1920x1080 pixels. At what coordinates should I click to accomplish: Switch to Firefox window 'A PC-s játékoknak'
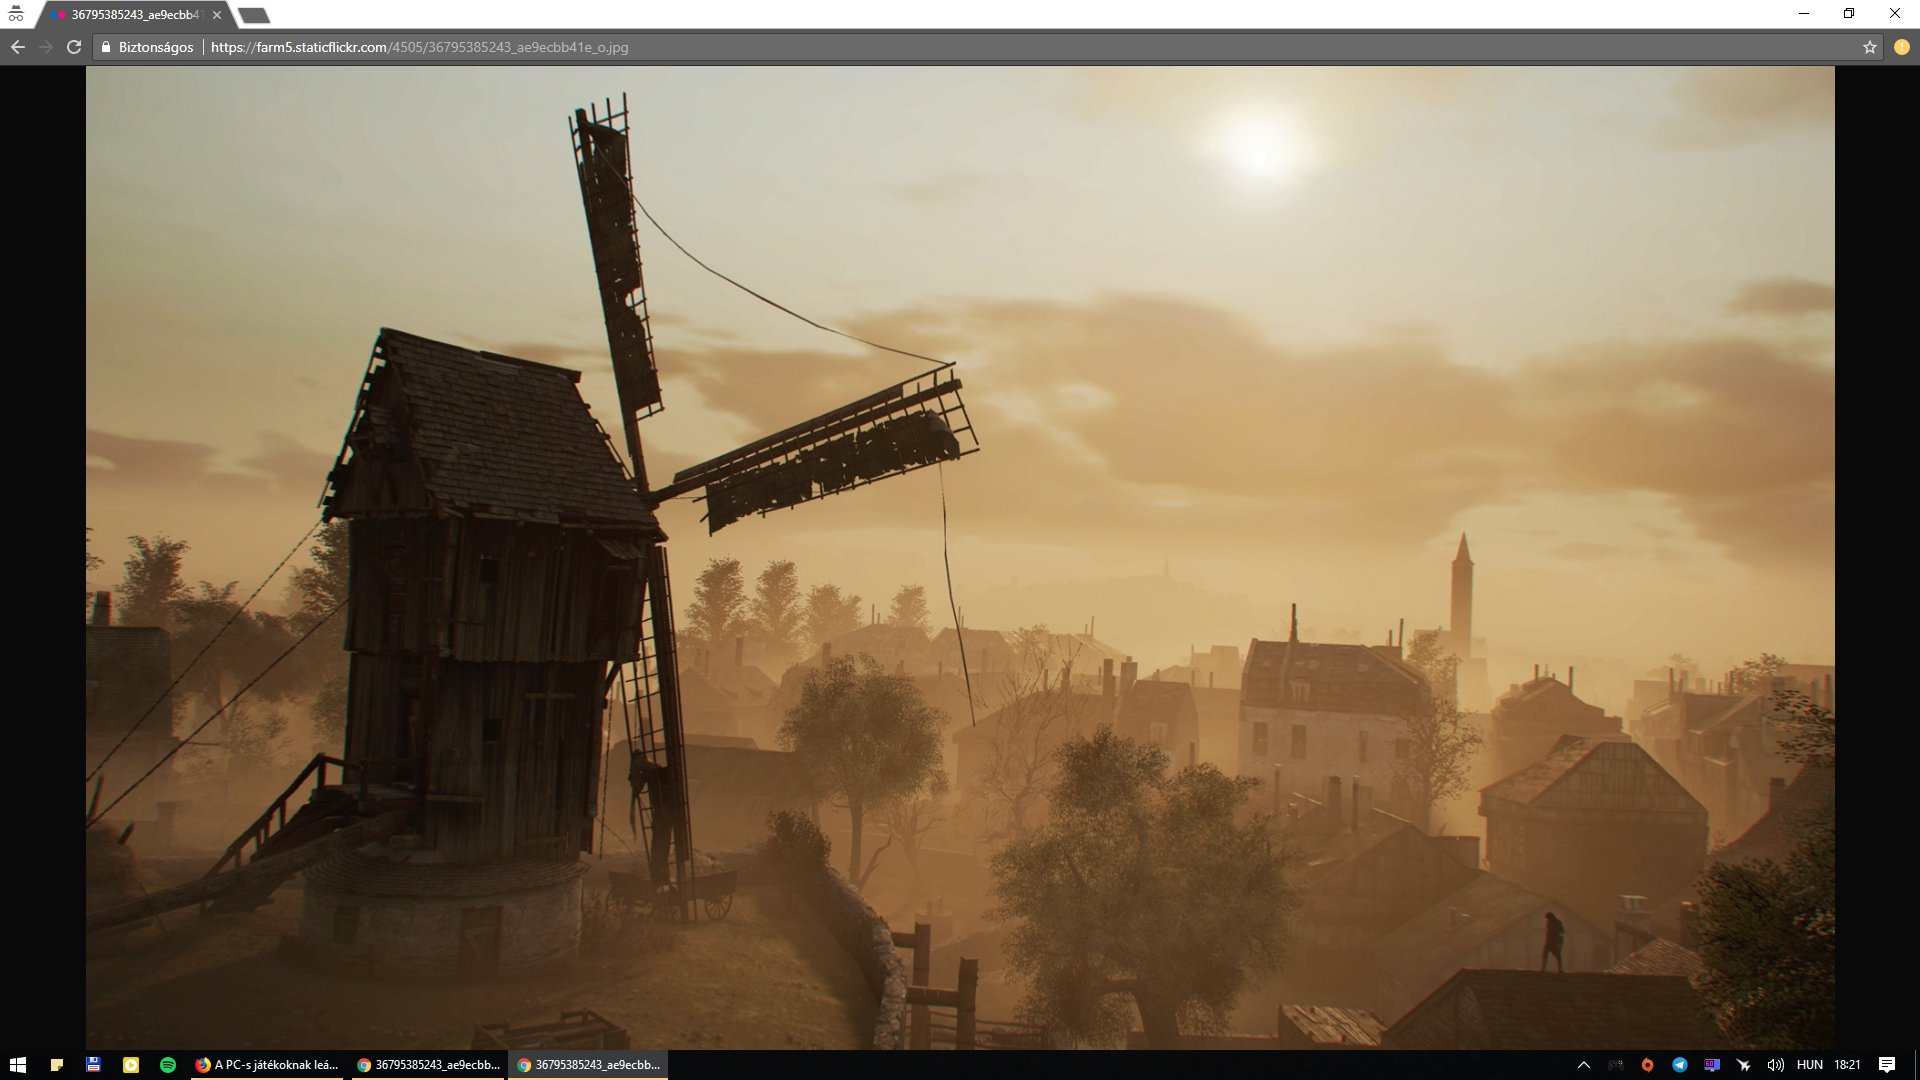(268, 1065)
